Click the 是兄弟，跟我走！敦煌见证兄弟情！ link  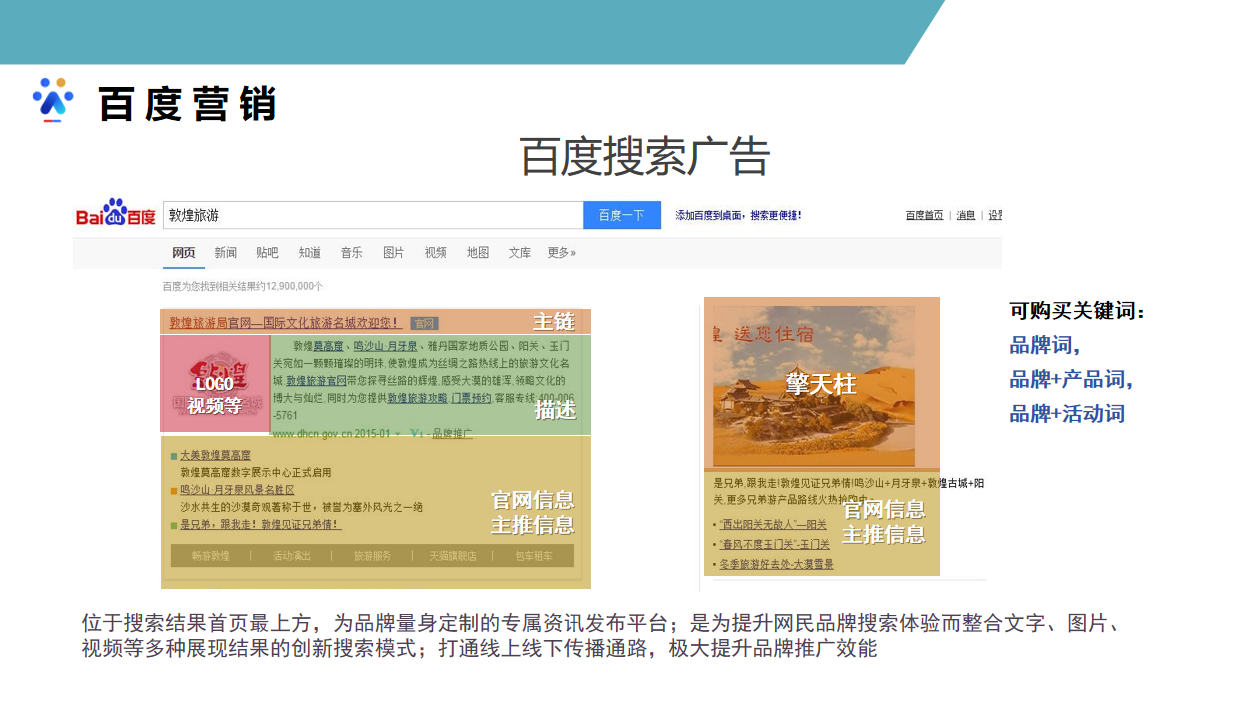[x=260, y=524]
